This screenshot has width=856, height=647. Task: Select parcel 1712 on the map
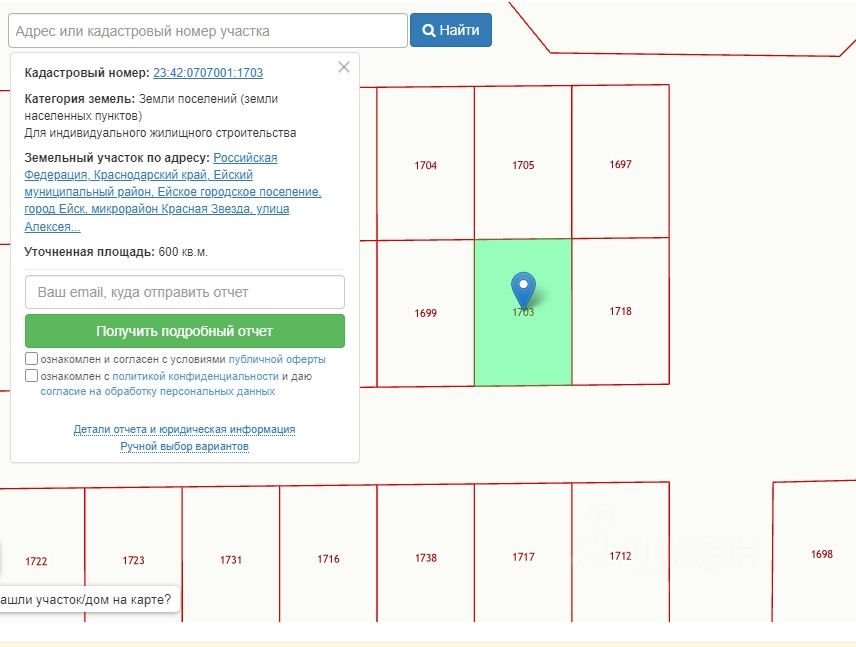click(x=621, y=556)
